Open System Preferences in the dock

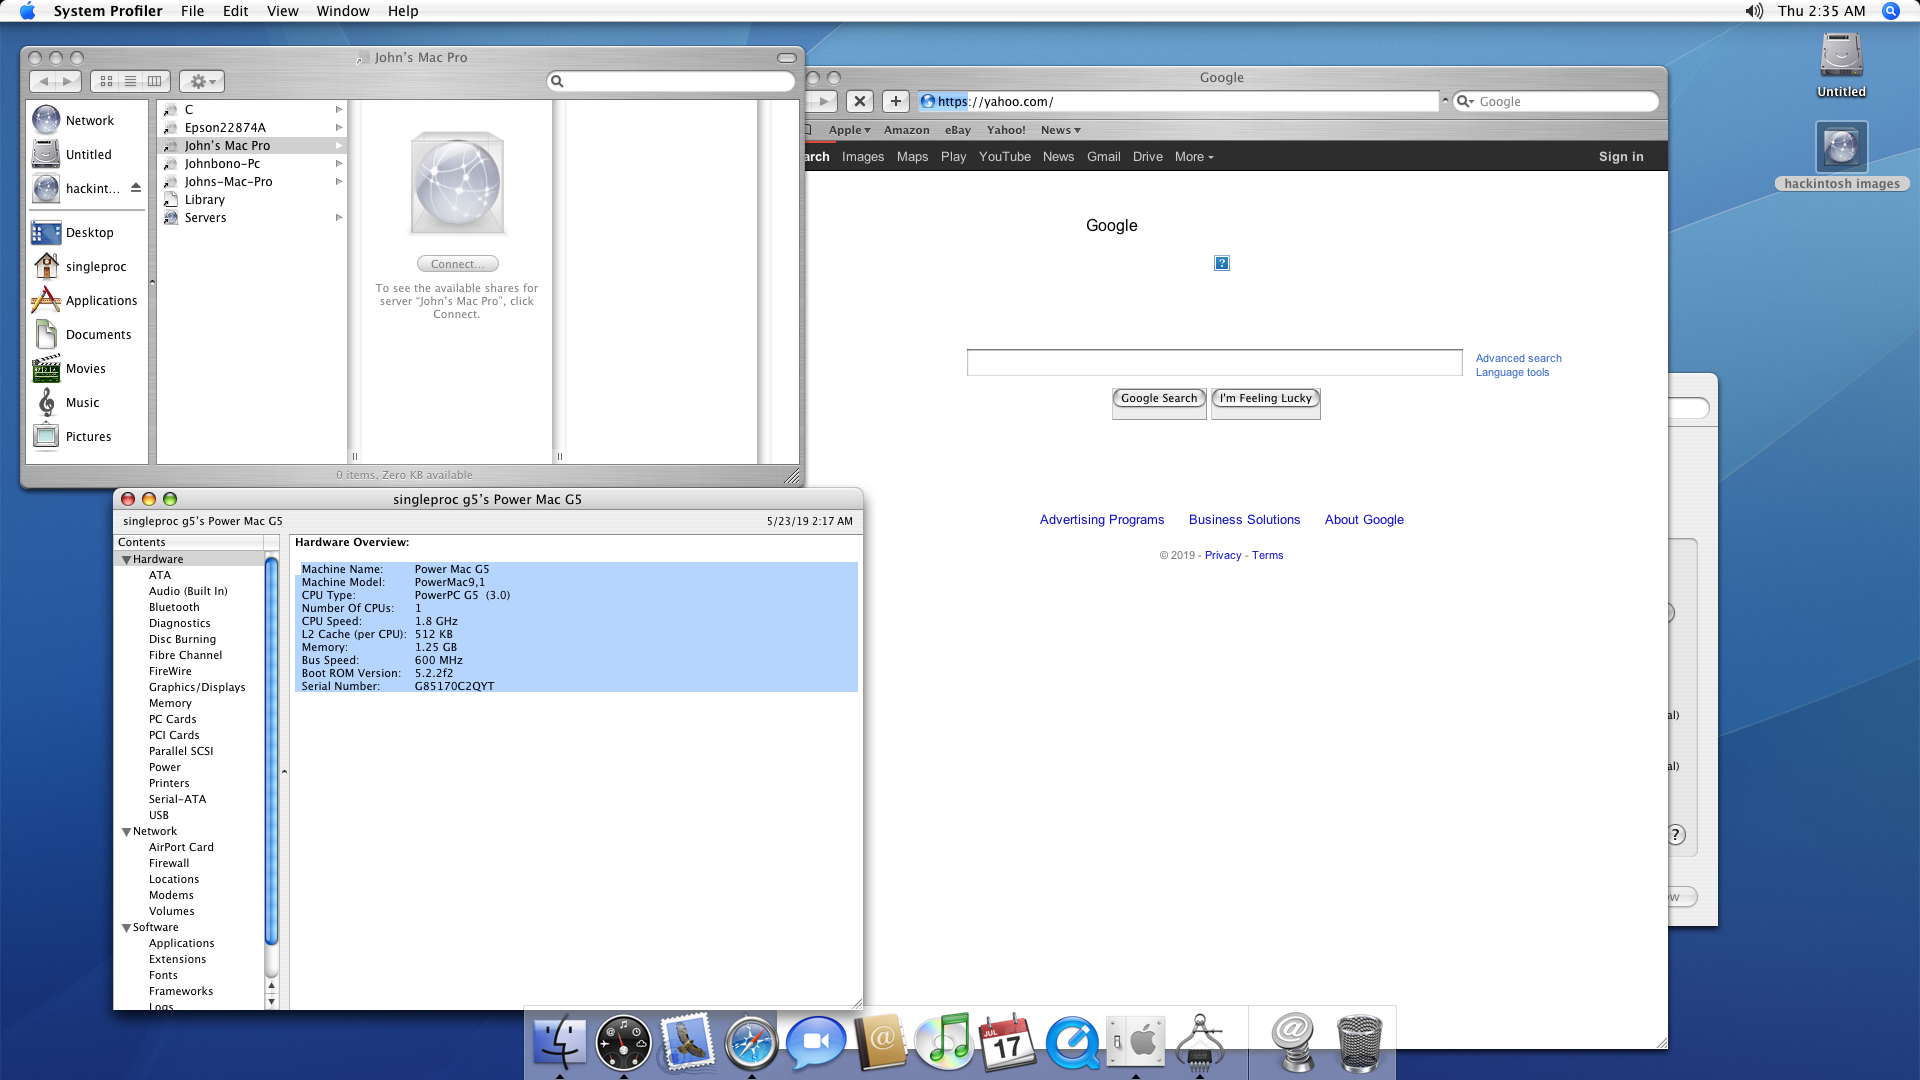1136,1042
